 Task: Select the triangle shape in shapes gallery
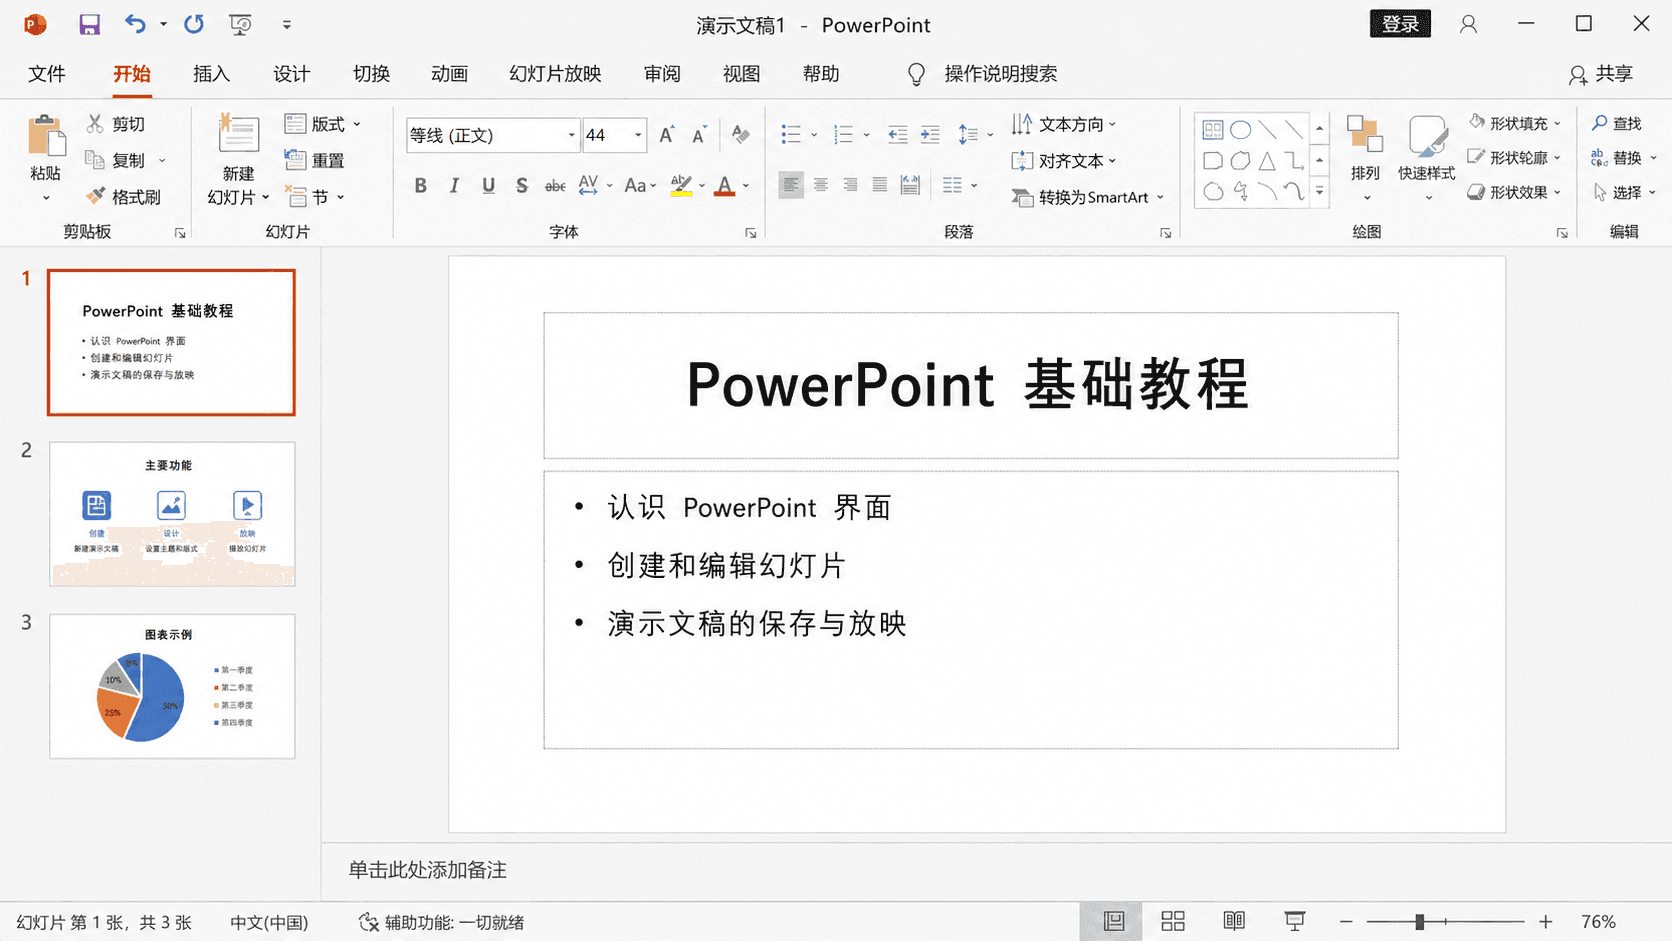[1267, 161]
